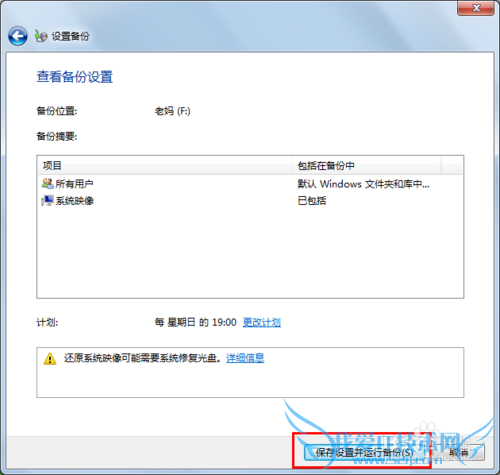
Task: Click the 设置备份 window title text
Action: tap(70, 36)
